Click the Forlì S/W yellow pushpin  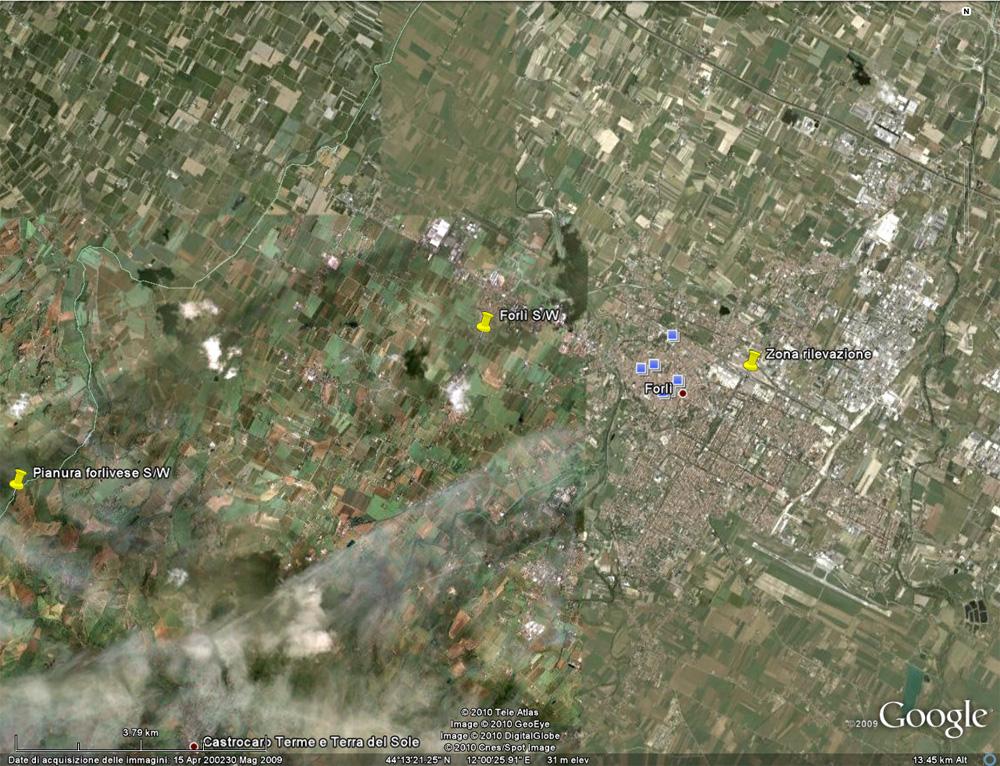click(485, 322)
